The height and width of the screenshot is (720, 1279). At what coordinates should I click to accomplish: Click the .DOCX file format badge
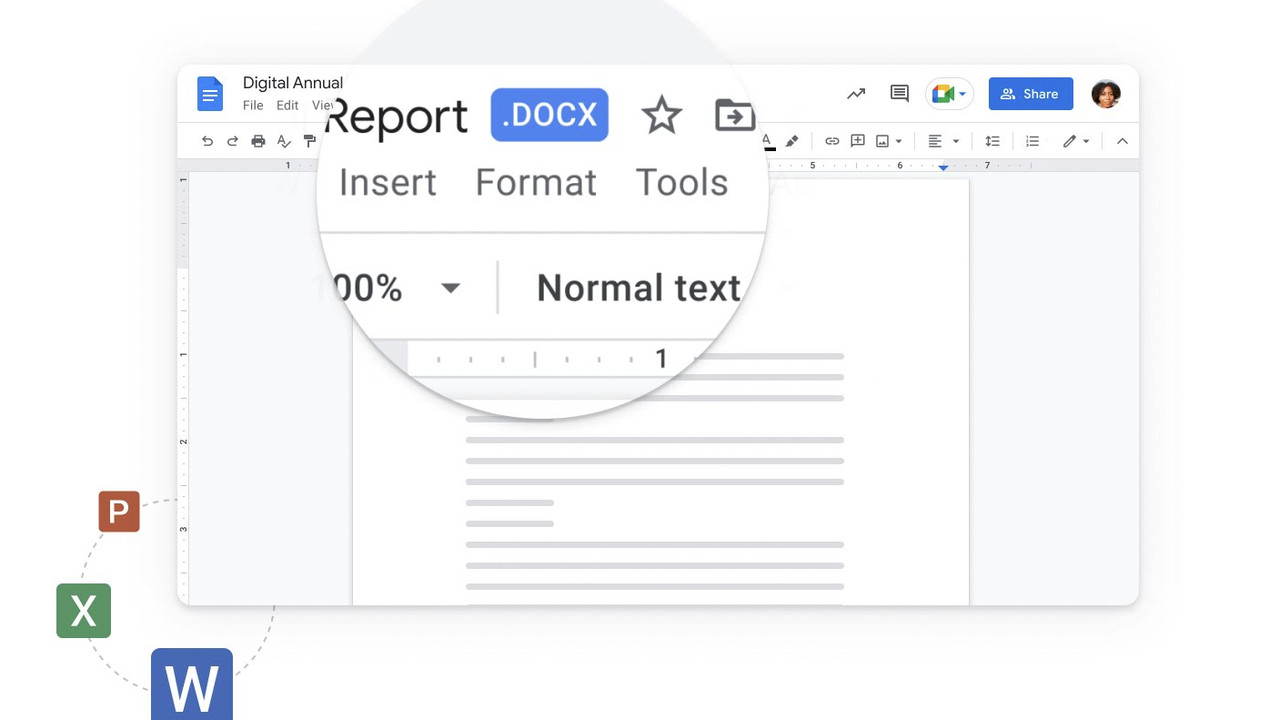(549, 115)
